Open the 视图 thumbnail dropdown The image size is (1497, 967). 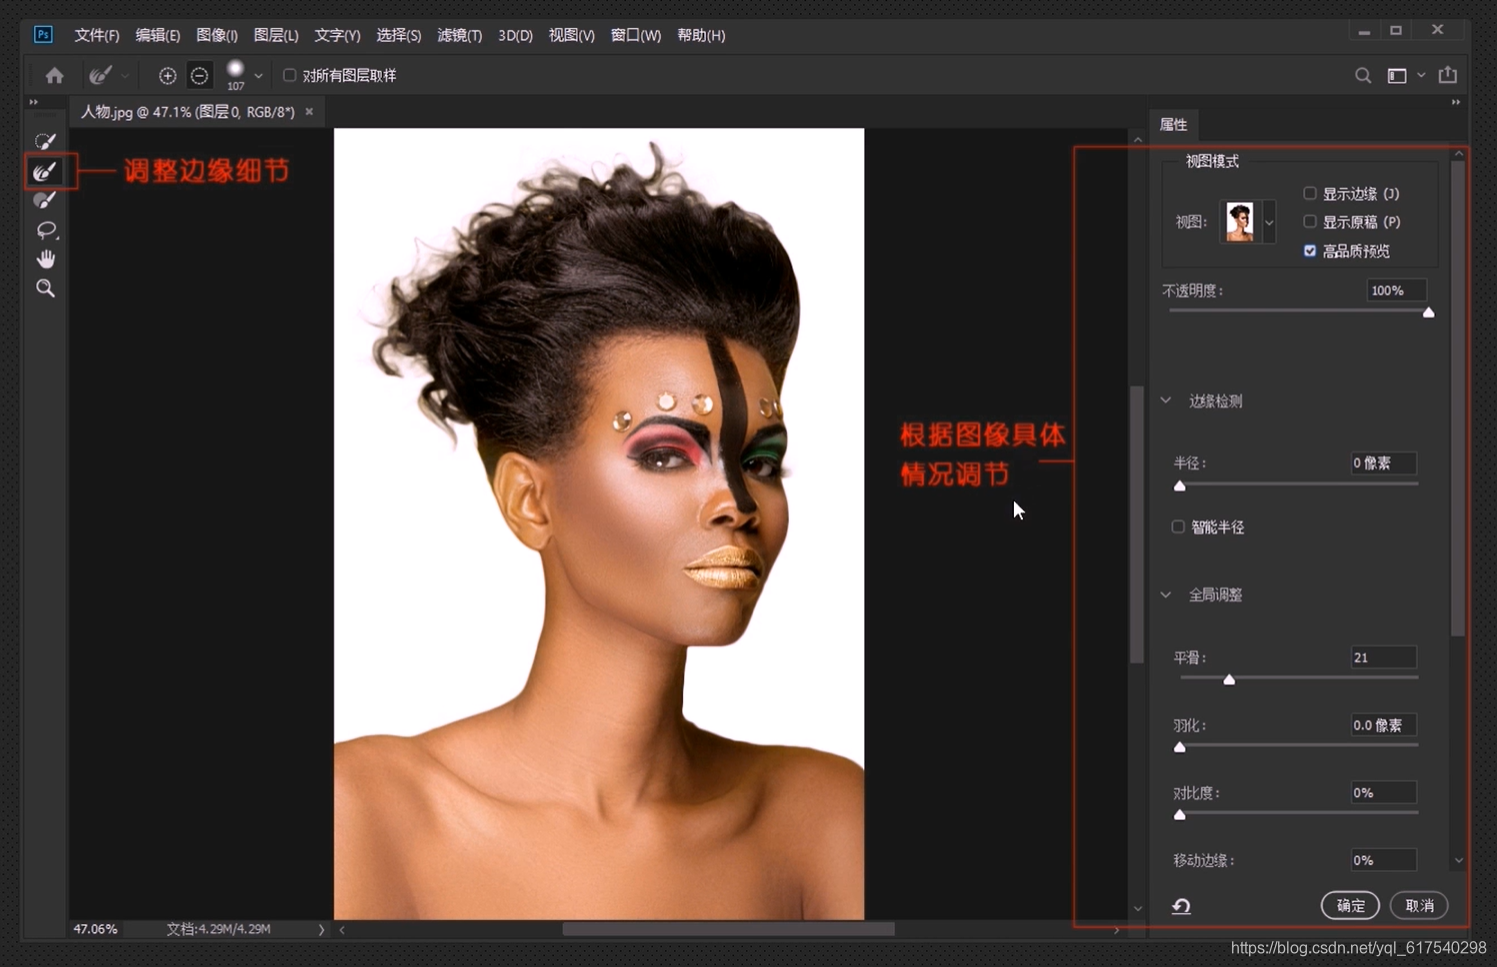click(x=1269, y=222)
